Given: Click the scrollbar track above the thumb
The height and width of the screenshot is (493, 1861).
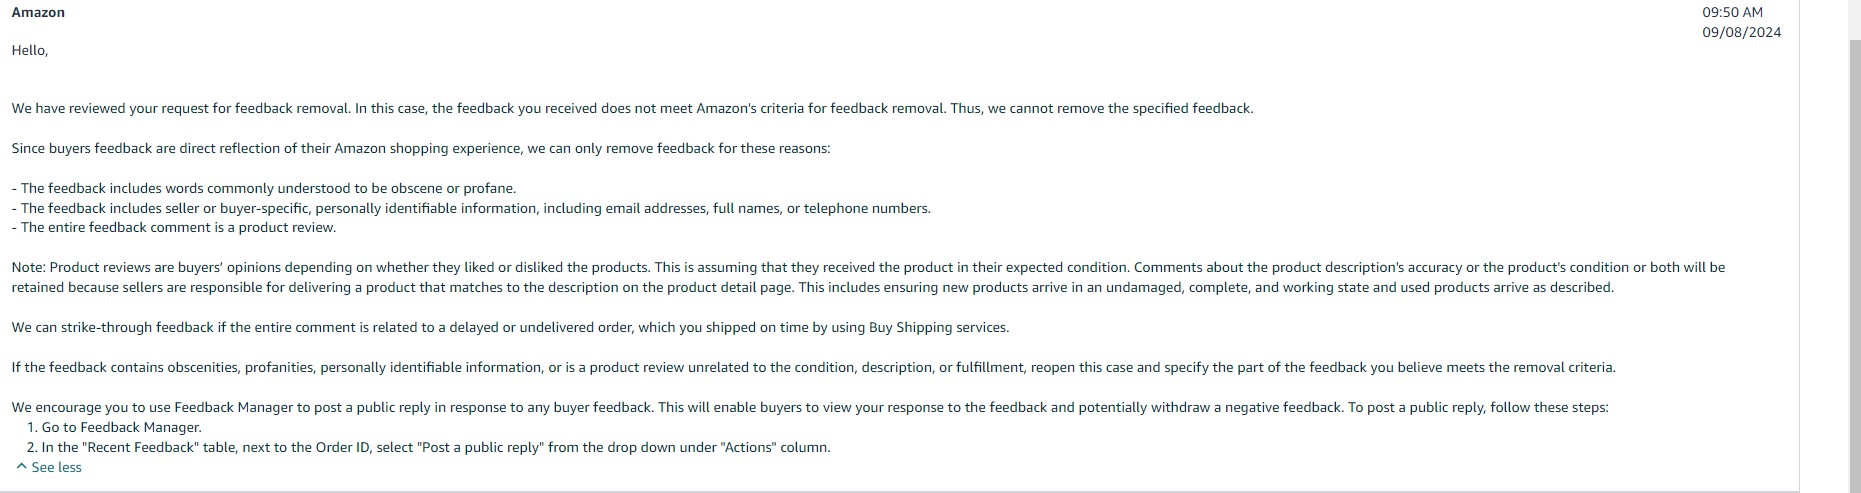Looking at the screenshot, I should [x=1855, y=20].
